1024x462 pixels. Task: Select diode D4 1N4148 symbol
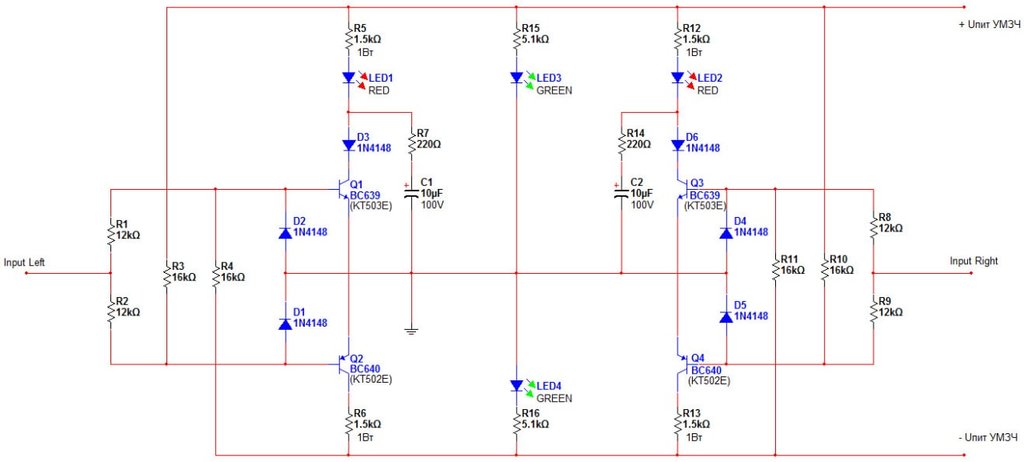(726, 233)
